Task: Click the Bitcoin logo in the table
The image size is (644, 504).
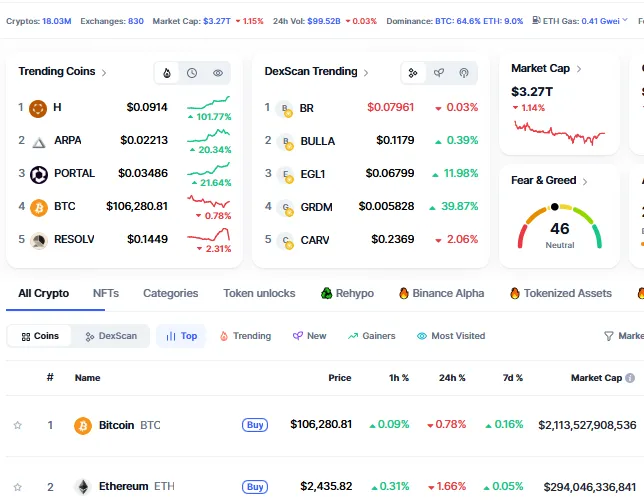Action: 83,425
